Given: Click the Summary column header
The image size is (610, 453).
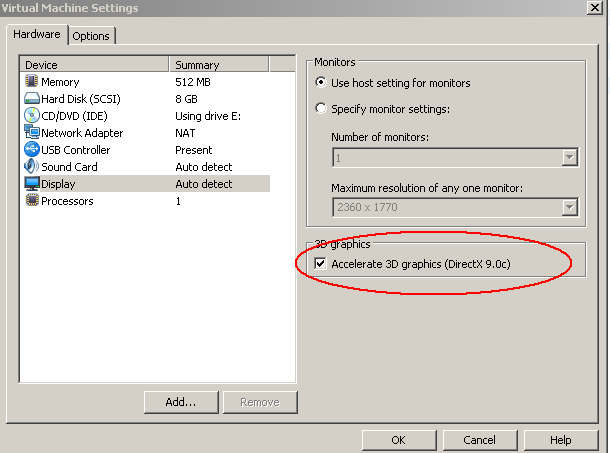Looking at the screenshot, I should 218,65.
